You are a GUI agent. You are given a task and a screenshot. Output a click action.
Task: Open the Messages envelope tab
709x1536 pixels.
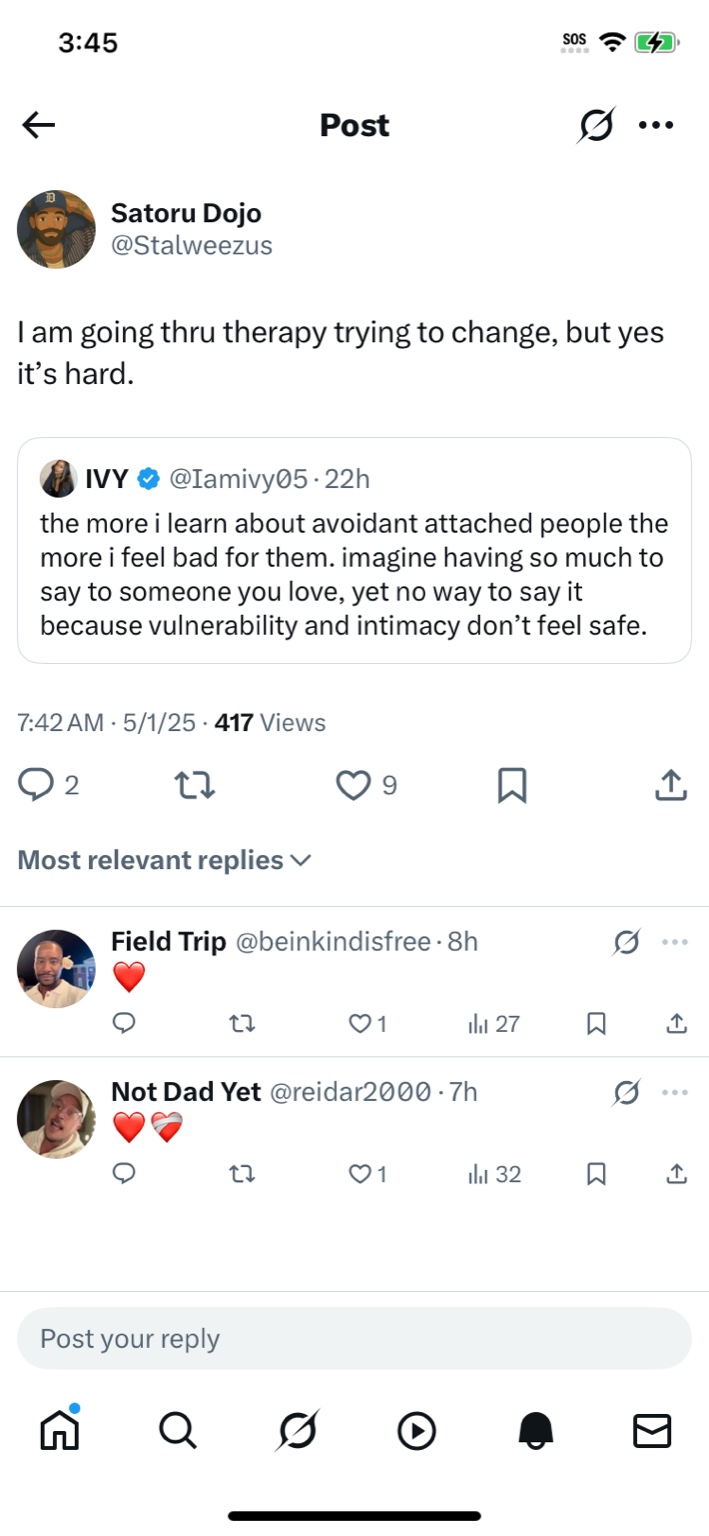coord(652,1432)
